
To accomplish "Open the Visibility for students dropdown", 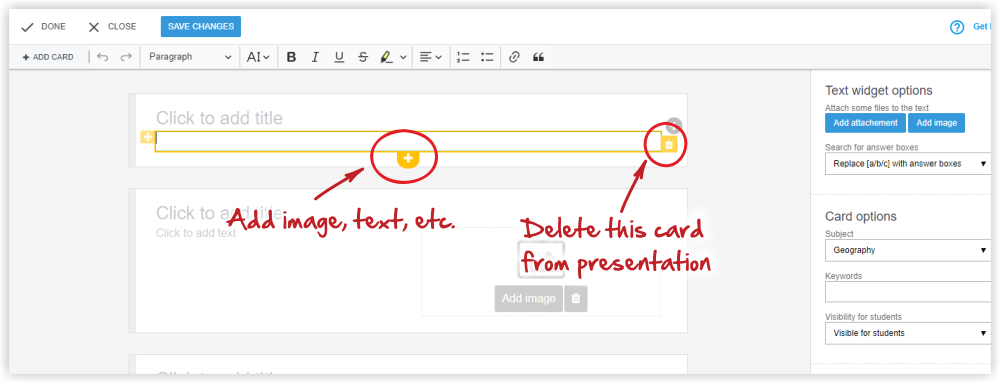I will pos(909,333).
